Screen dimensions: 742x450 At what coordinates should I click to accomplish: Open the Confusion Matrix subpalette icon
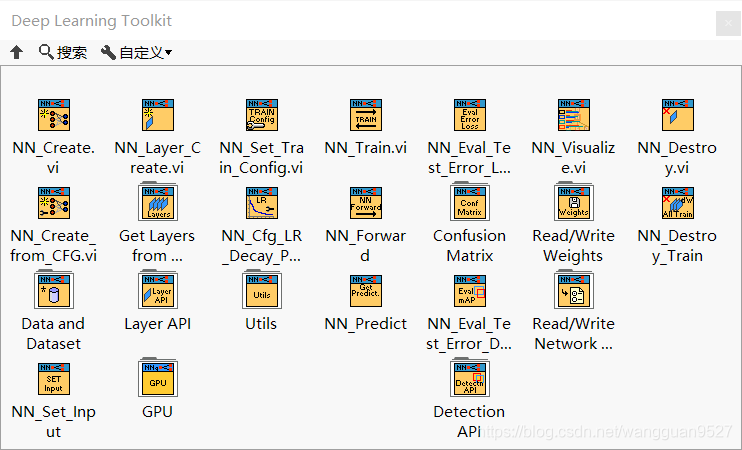[x=470, y=202]
